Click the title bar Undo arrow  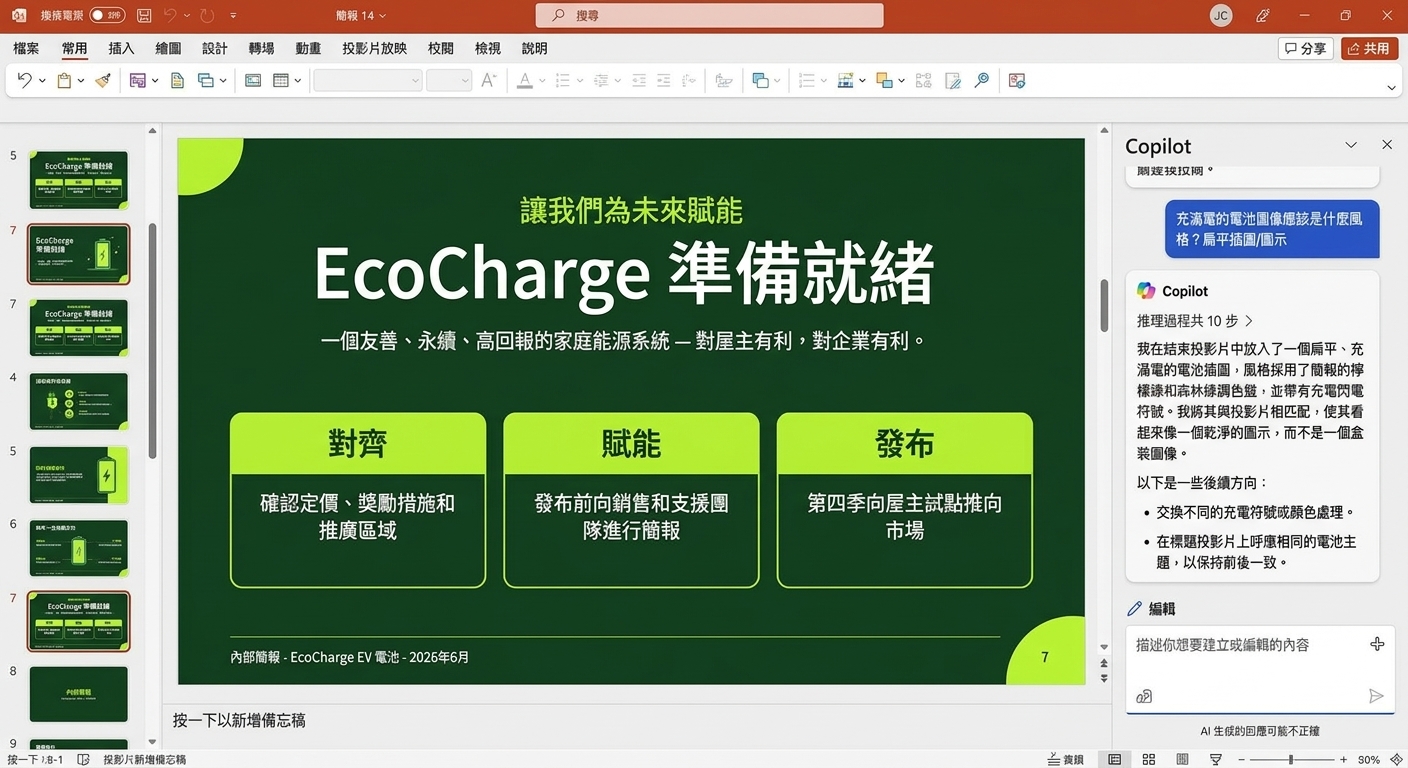point(170,16)
